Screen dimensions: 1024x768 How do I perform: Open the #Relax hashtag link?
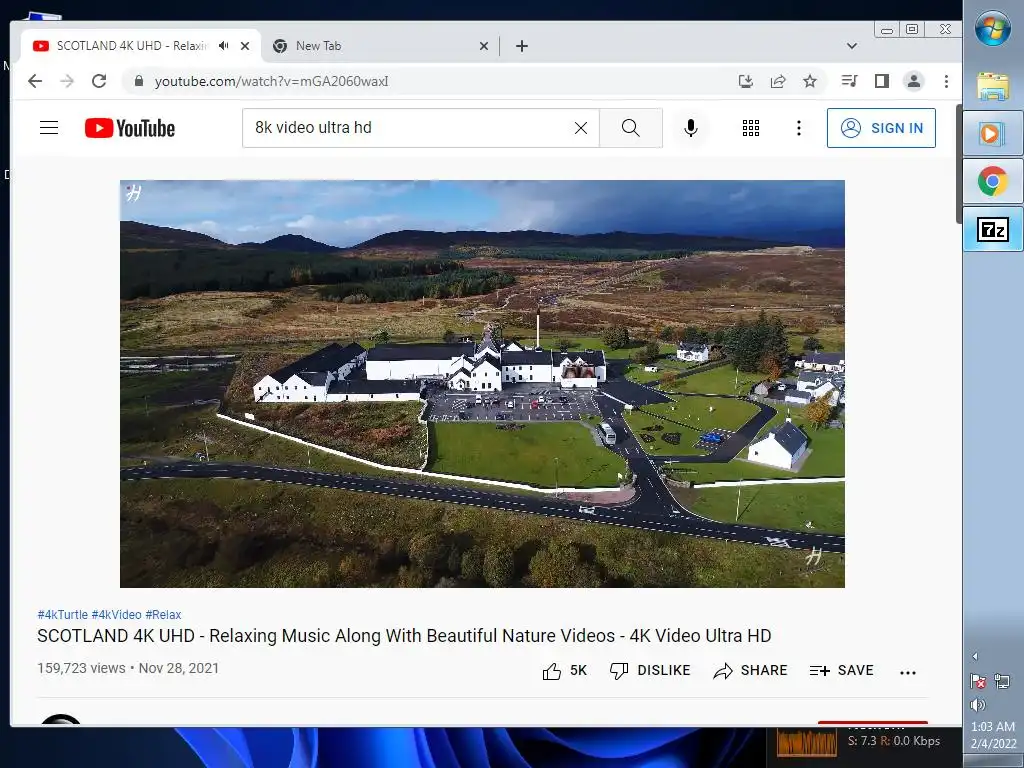pyautogui.click(x=163, y=615)
